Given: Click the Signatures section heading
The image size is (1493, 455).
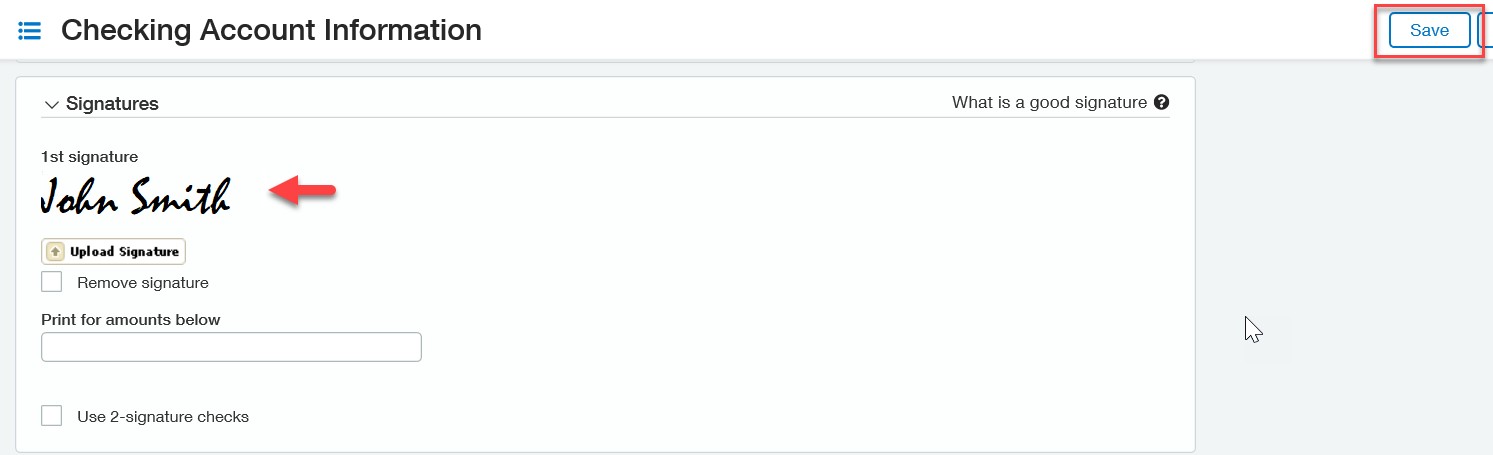Looking at the screenshot, I should click(112, 104).
